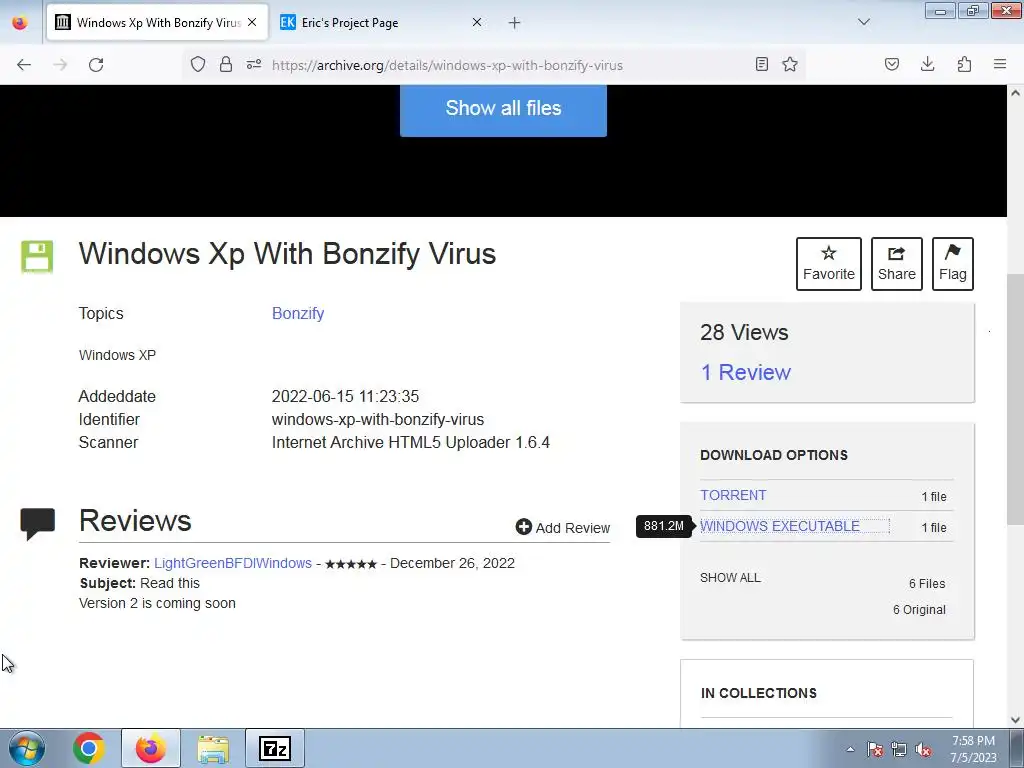The height and width of the screenshot is (768, 1024).
Task: Show hidden system tray icons arrow
Action: 850,749
